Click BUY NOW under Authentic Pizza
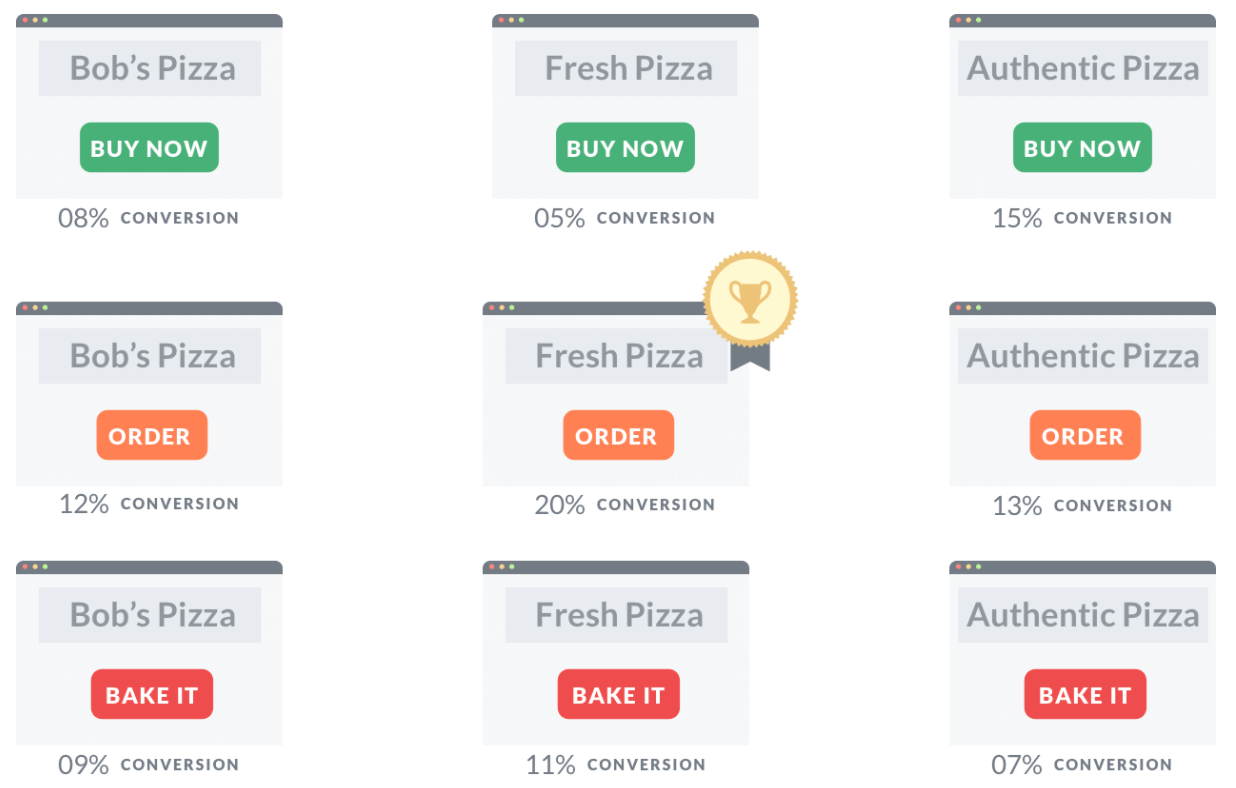Image resolution: width=1236 pixels, height=788 pixels. click(1082, 148)
